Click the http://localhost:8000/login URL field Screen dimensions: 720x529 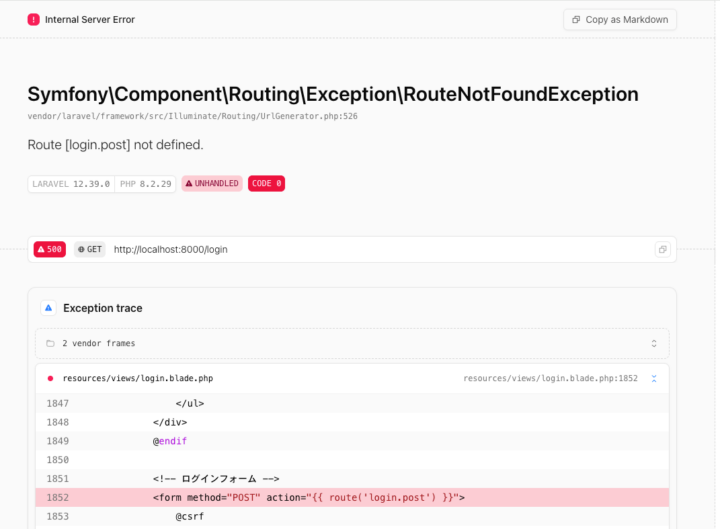(170, 249)
